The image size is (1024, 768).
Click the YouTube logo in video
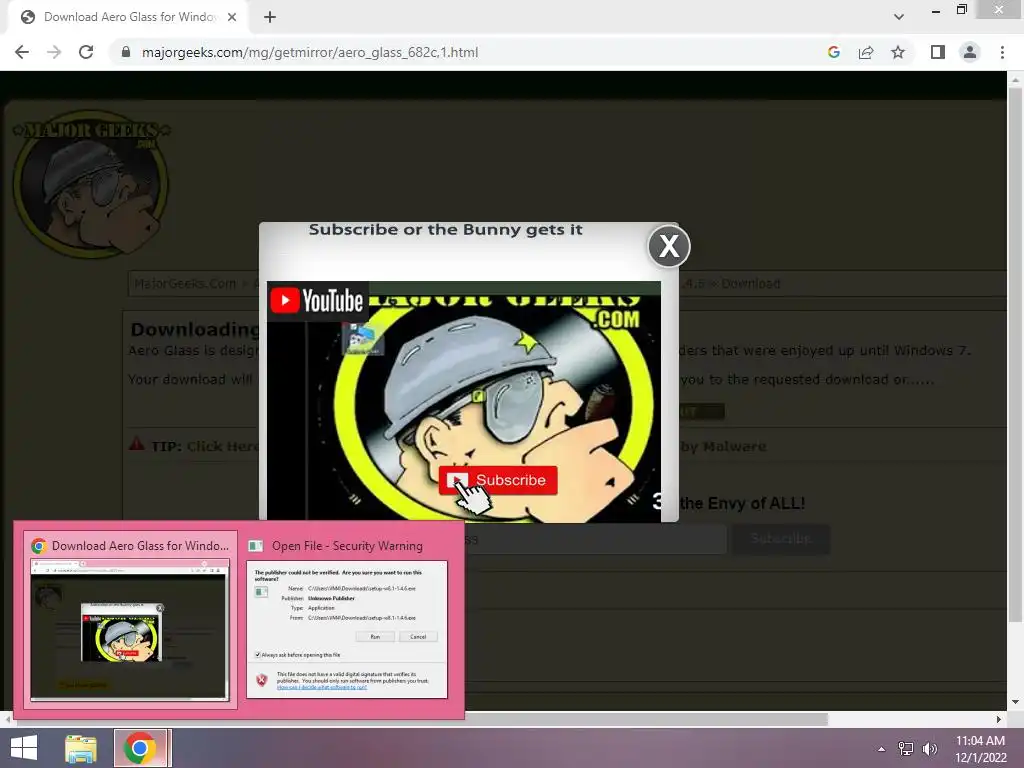point(317,300)
